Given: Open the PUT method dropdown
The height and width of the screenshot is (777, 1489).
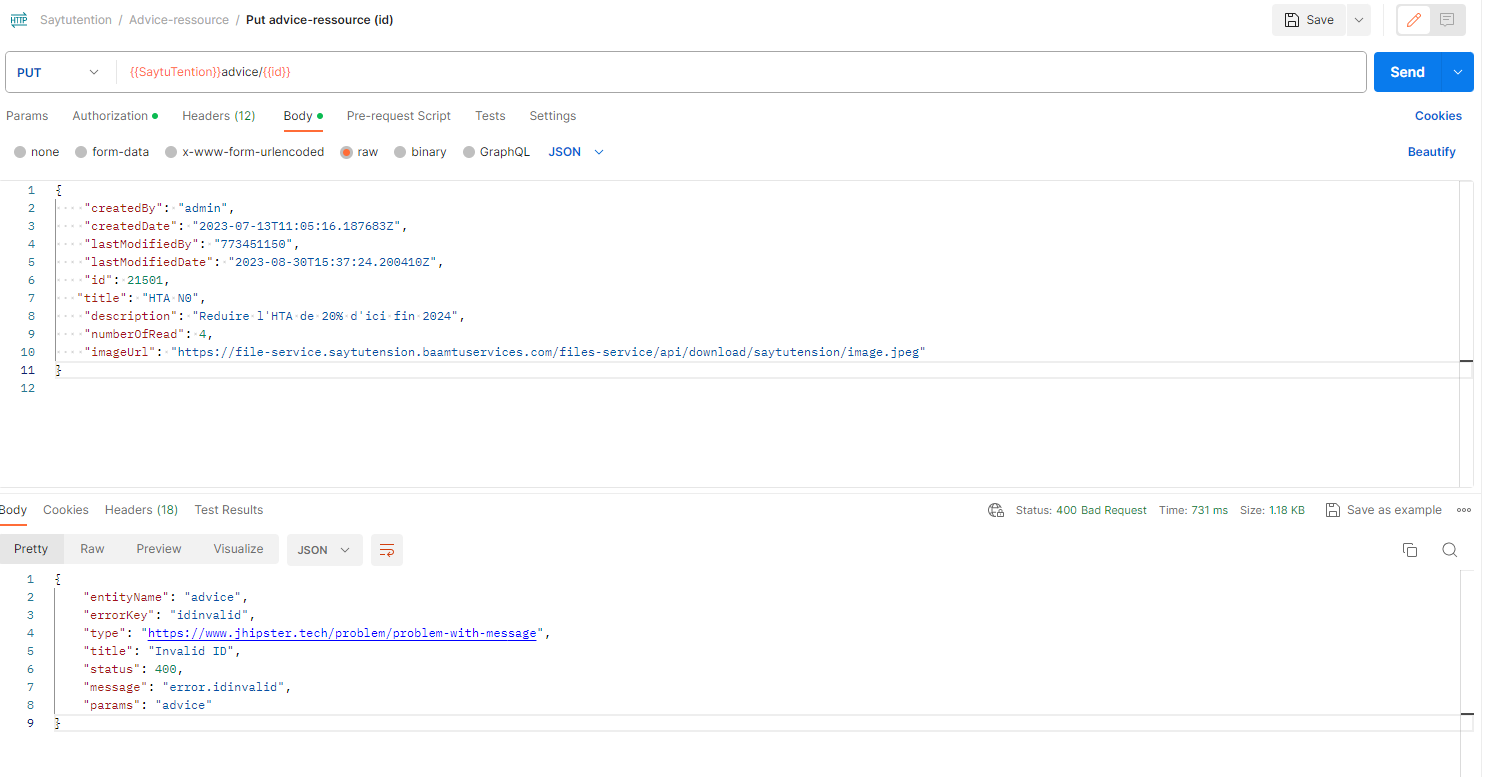Looking at the screenshot, I should (58, 72).
